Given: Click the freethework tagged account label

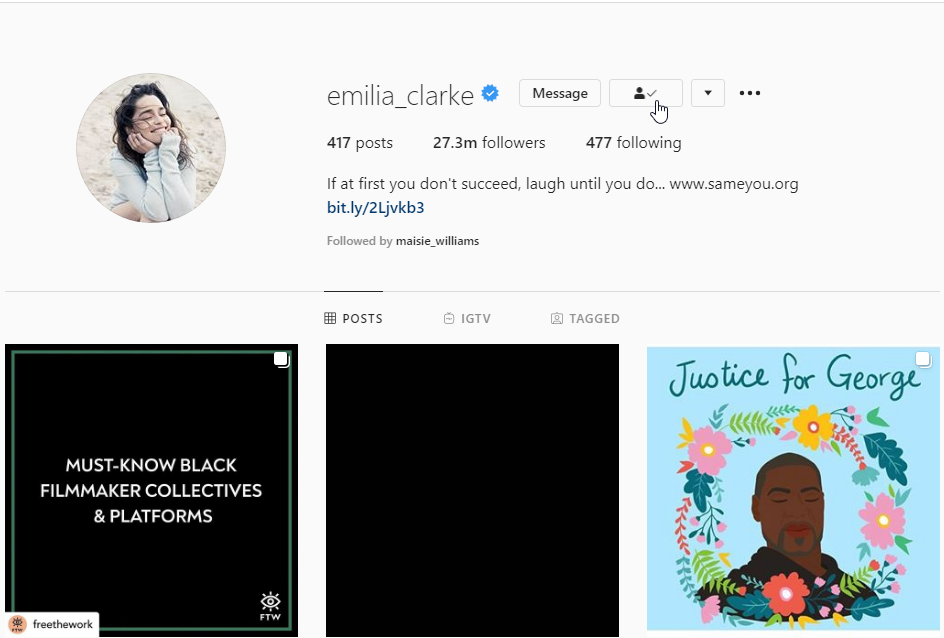Looking at the screenshot, I should click(53, 624).
